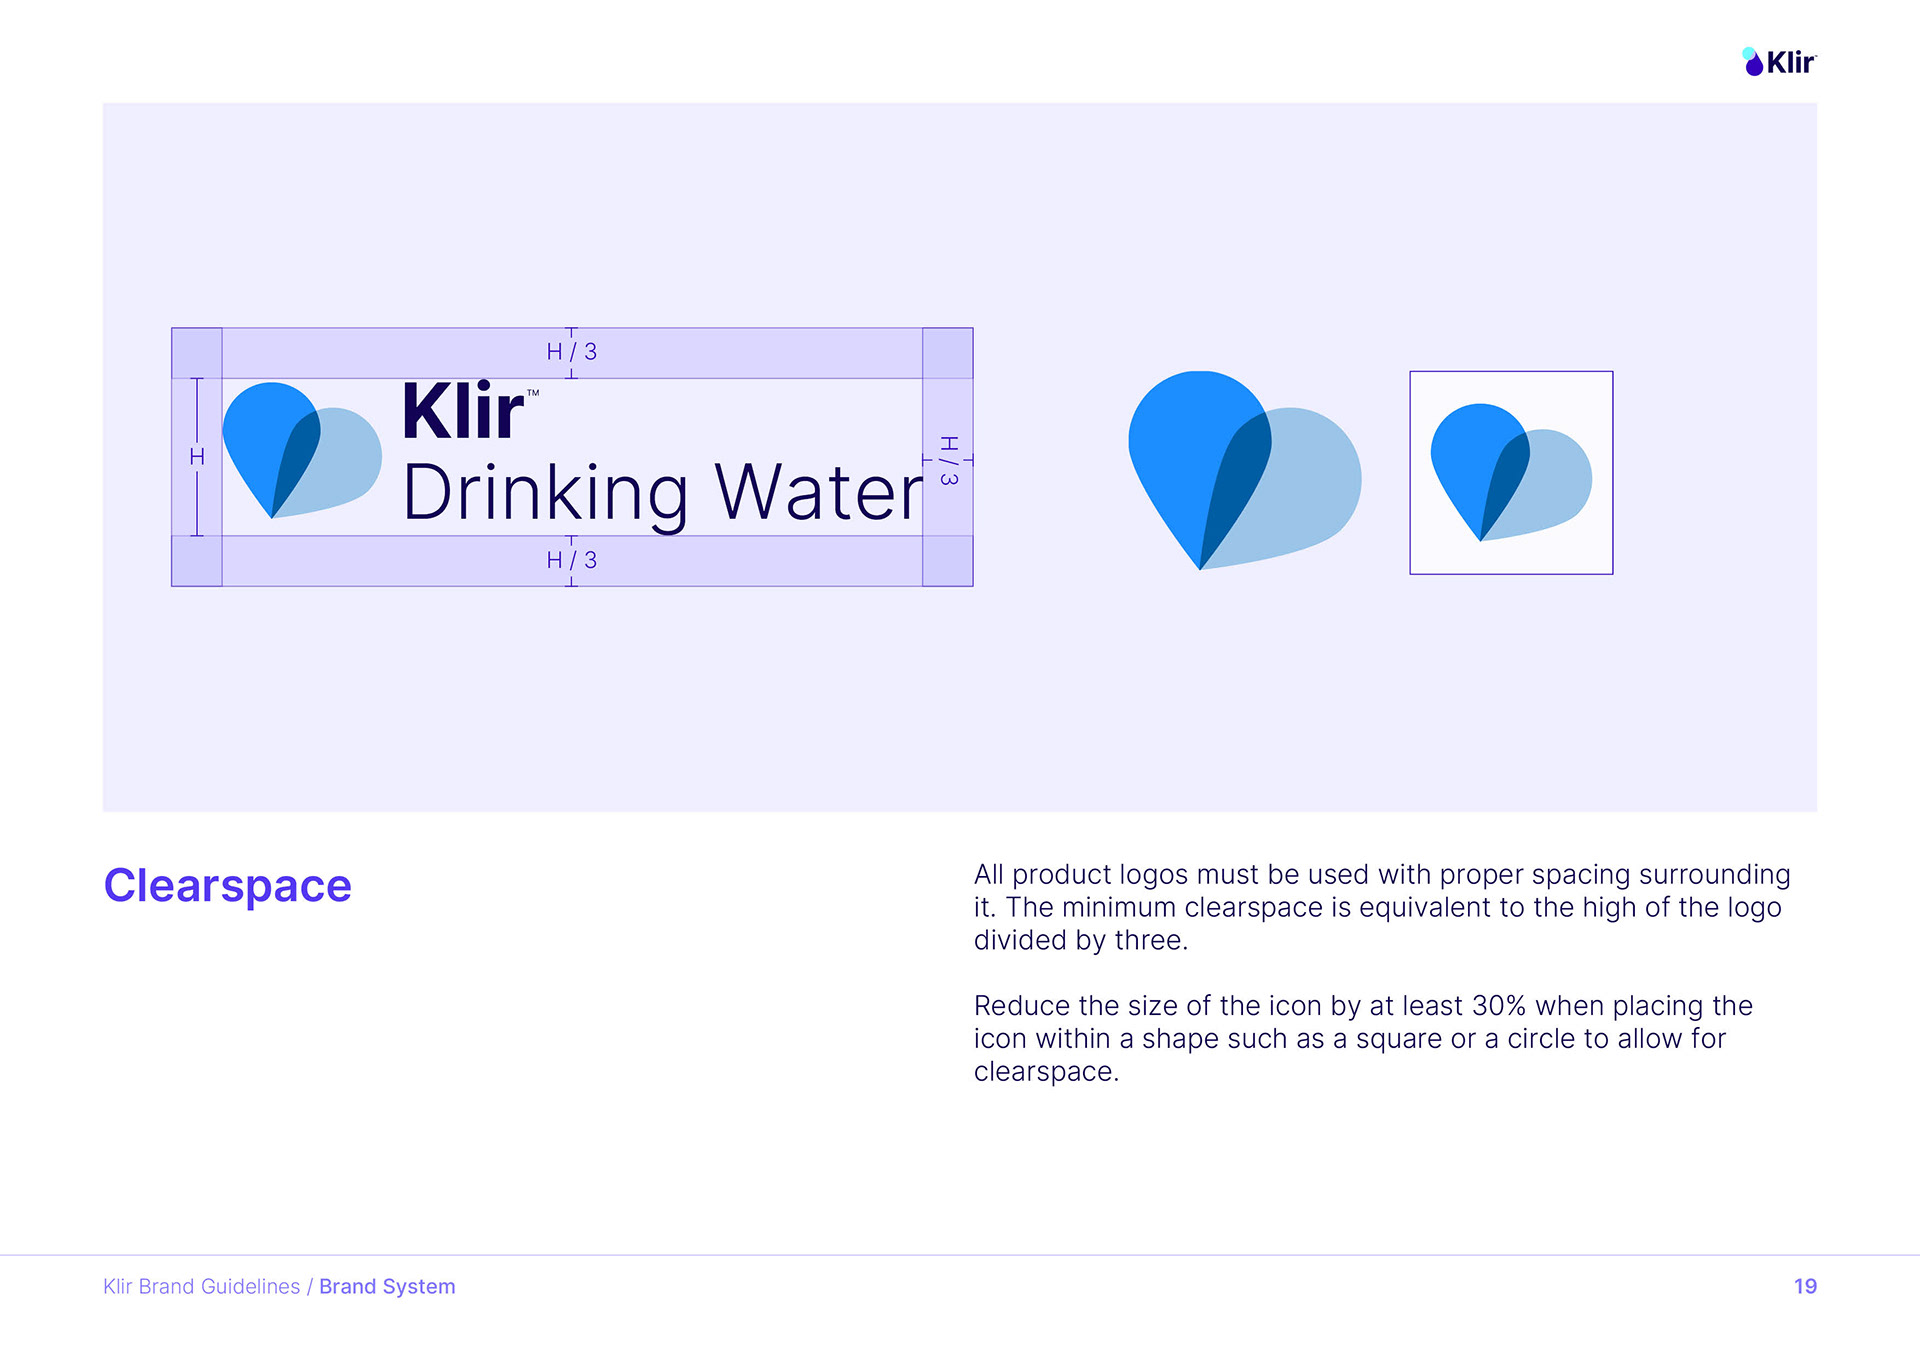Viewport: 1920px width, 1357px height.
Task: Open the Brand System breadcrumb link
Action: coord(387,1287)
